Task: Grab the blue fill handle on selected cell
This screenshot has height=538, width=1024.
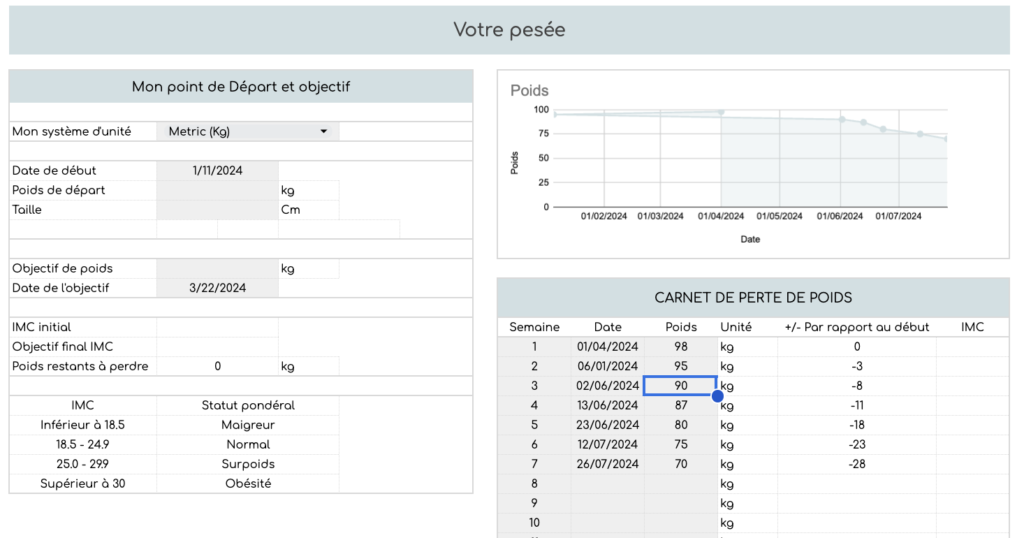Action: [717, 396]
